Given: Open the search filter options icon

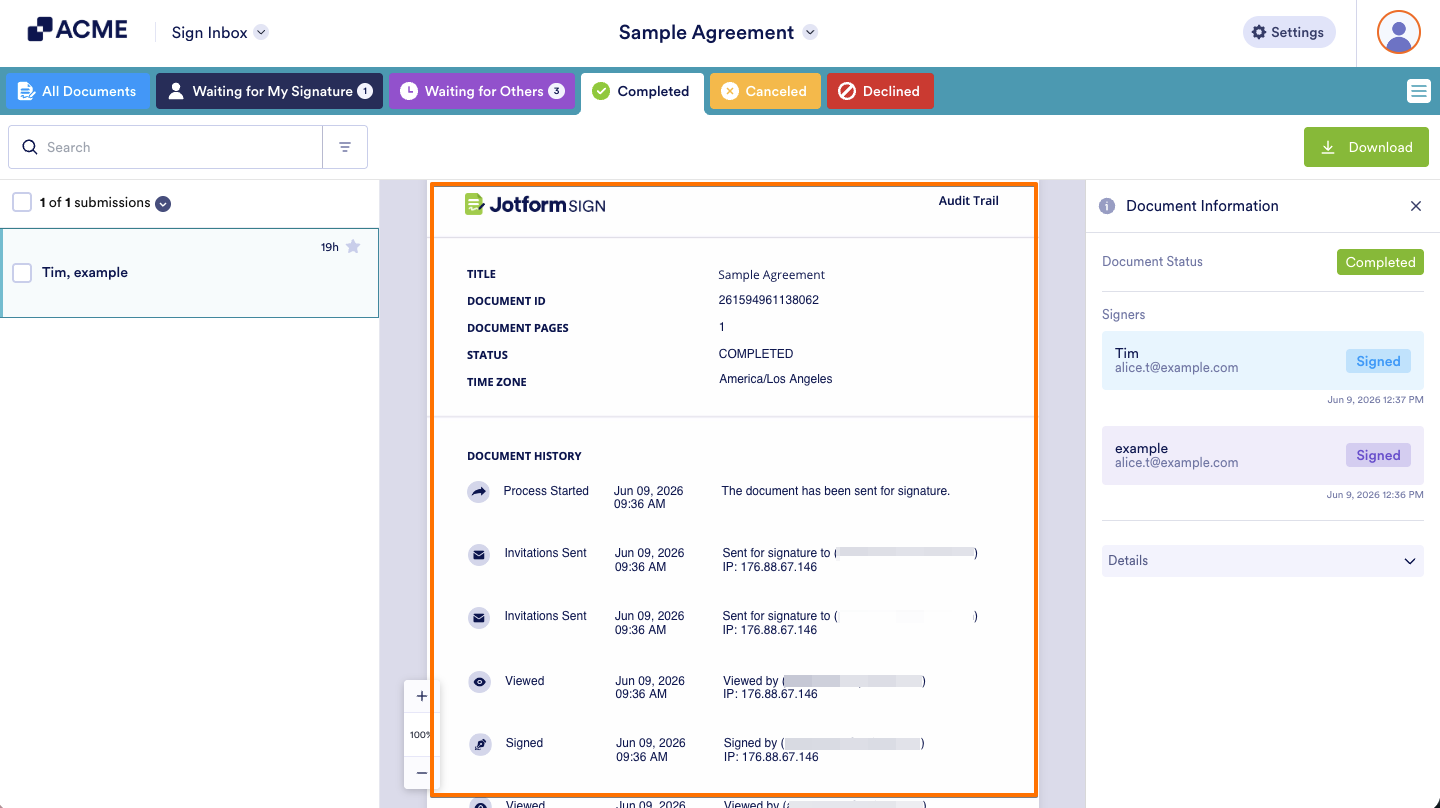Looking at the screenshot, I should [x=345, y=147].
